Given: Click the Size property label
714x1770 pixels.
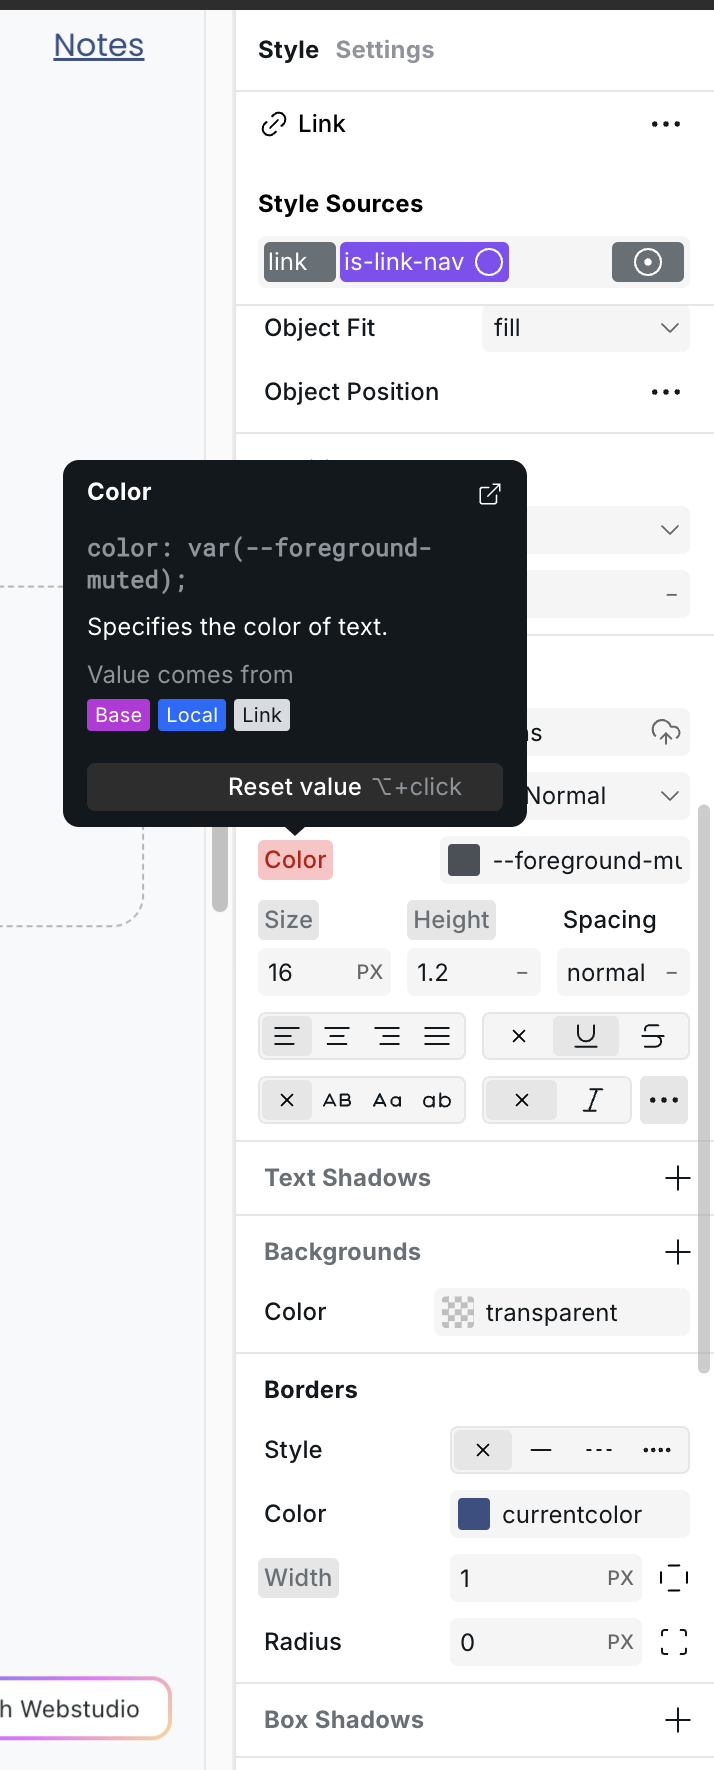Looking at the screenshot, I should (288, 920).
